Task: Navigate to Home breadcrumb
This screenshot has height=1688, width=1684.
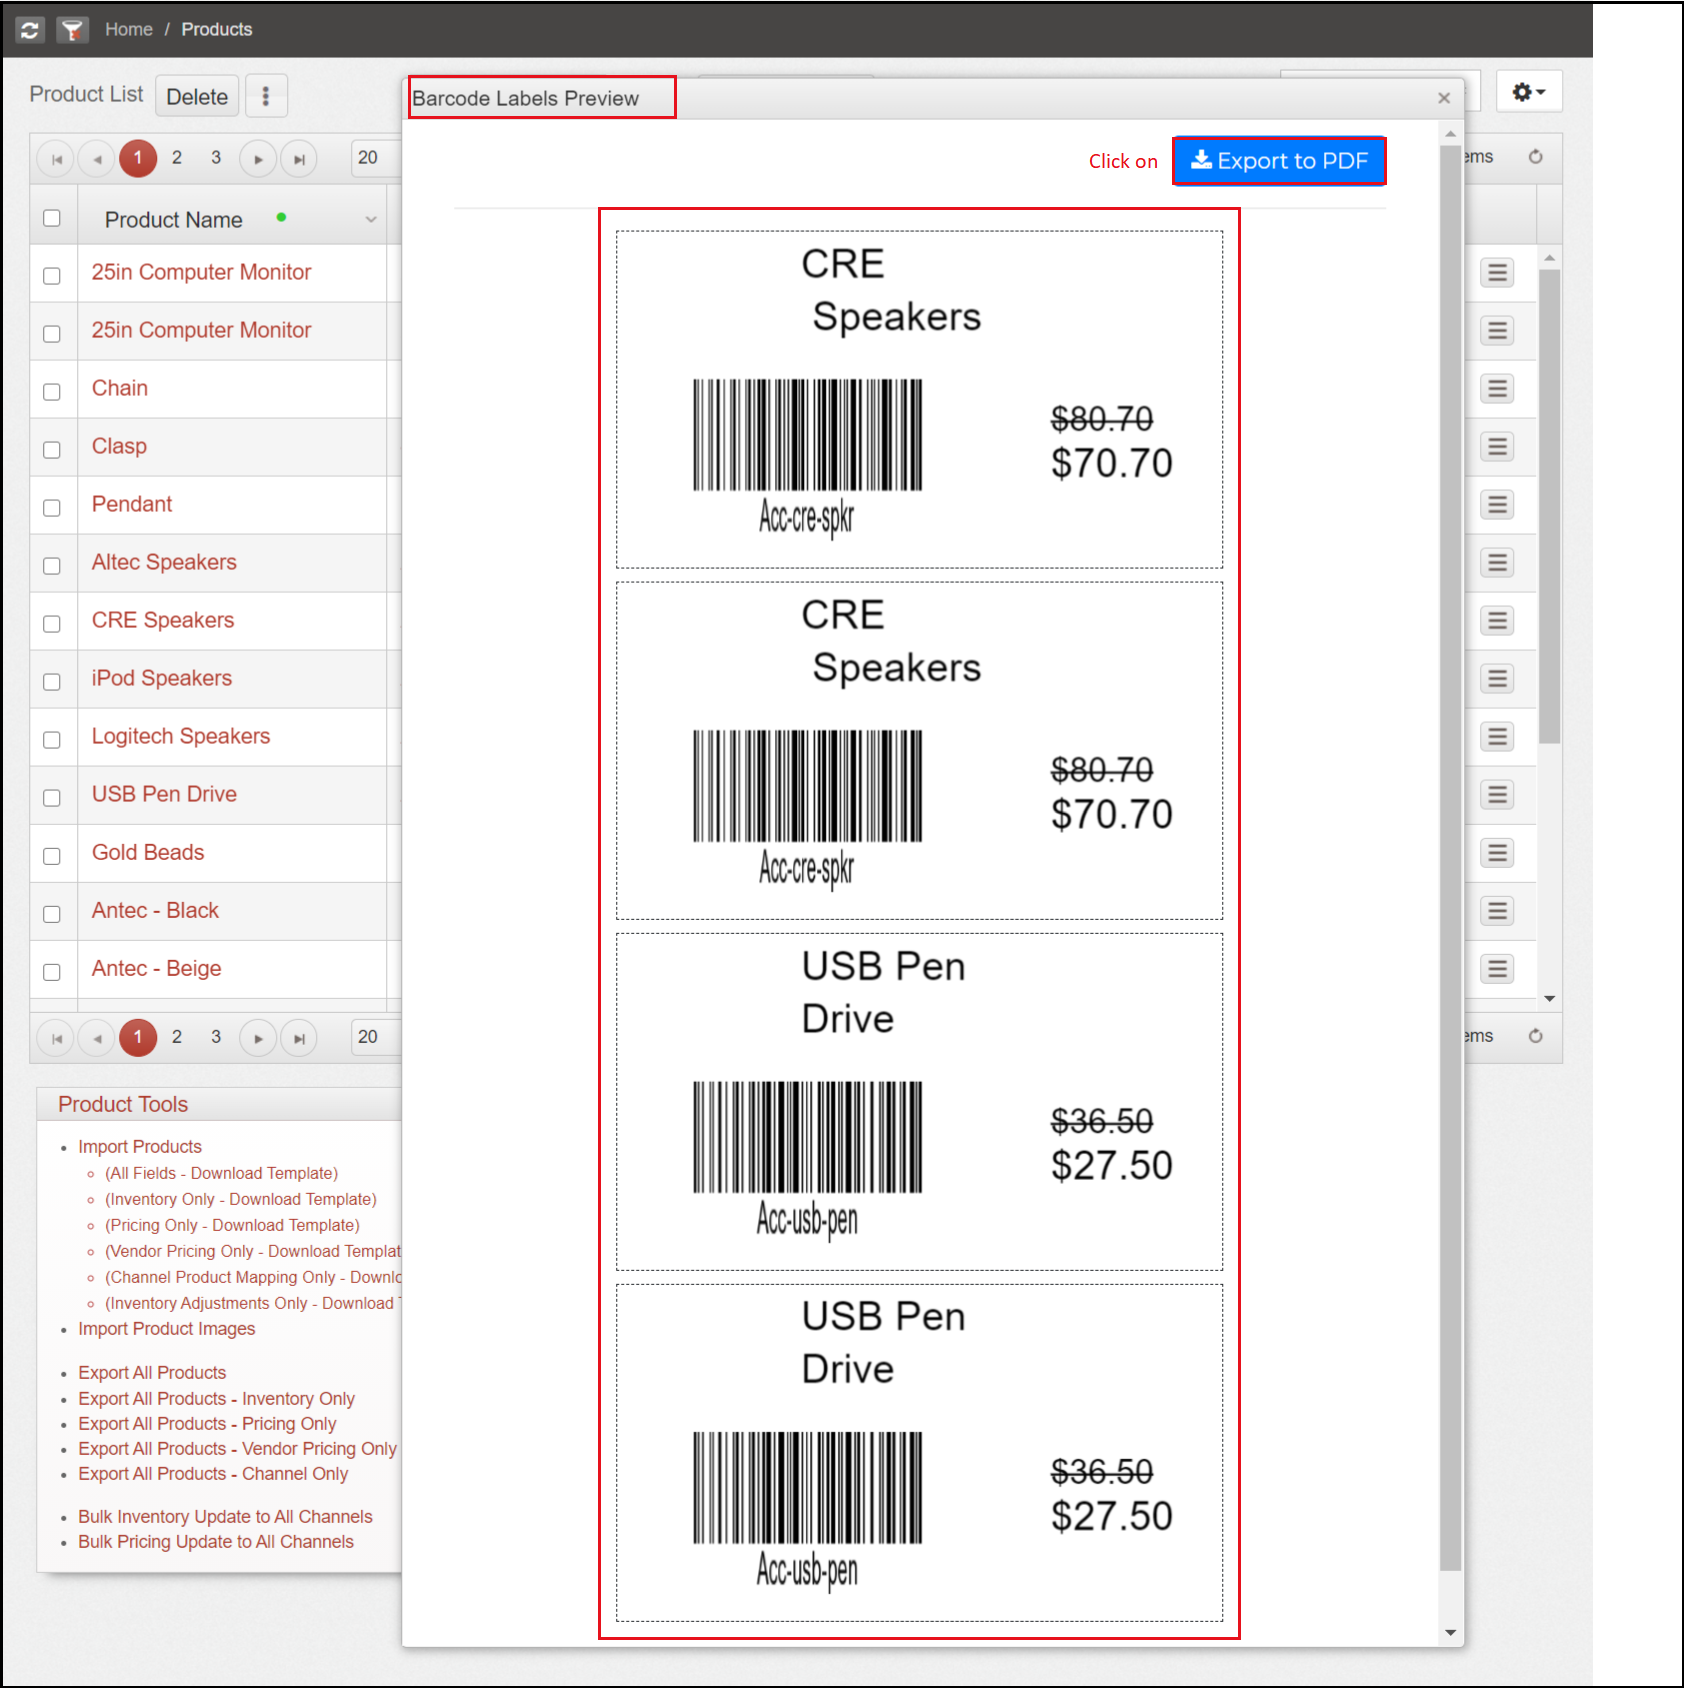Action: (129, 30)
